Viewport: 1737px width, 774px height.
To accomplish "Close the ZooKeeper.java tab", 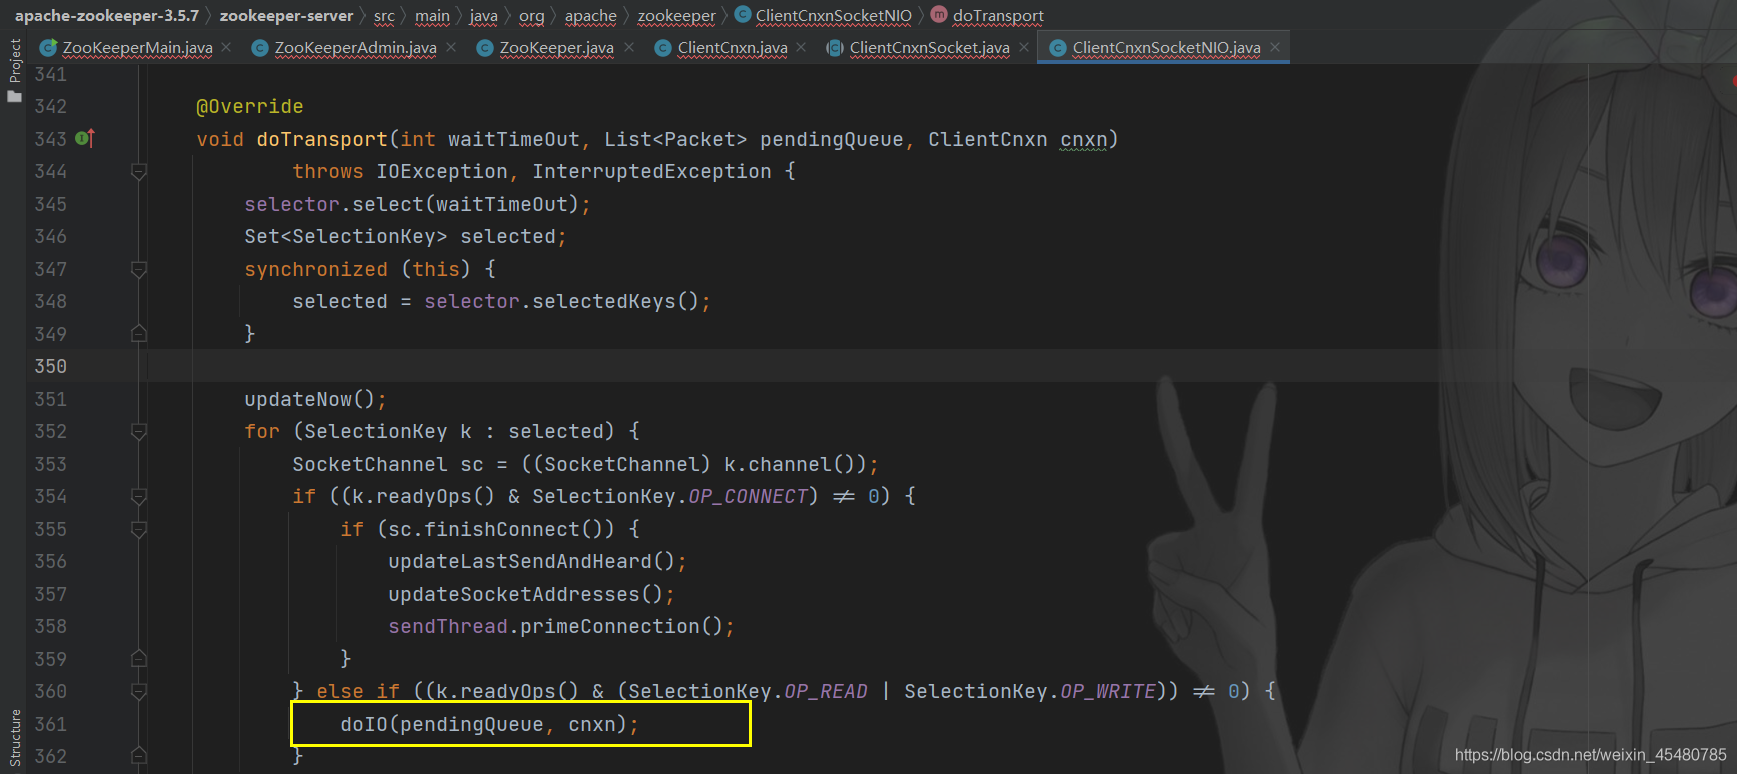I will point(629,47).
